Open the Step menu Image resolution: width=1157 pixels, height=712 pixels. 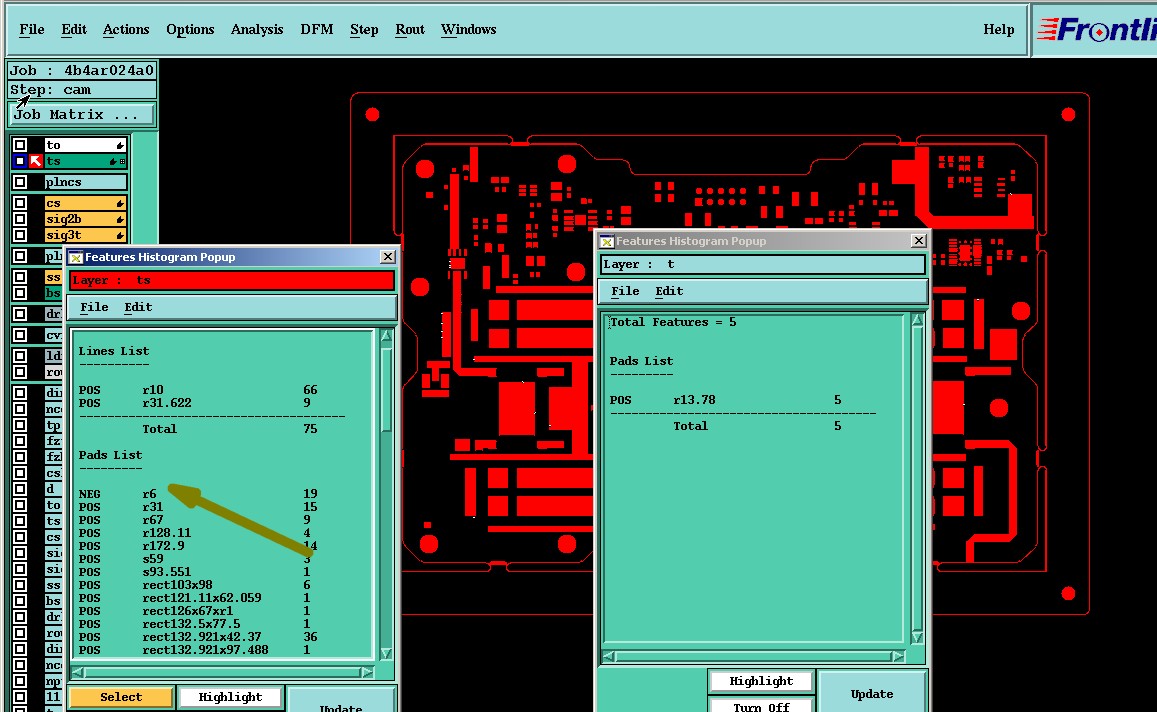click(364, 30)
